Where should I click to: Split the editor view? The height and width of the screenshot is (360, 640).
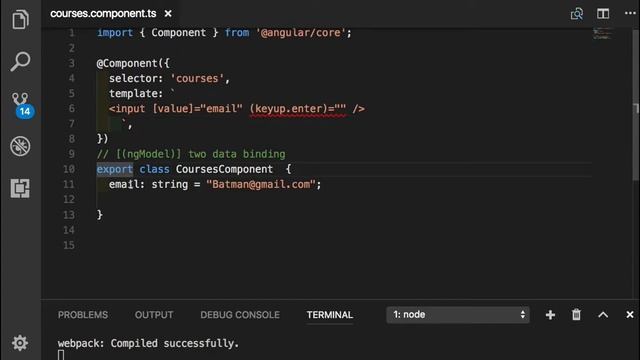pyautogui.click(x=603, y=13)
